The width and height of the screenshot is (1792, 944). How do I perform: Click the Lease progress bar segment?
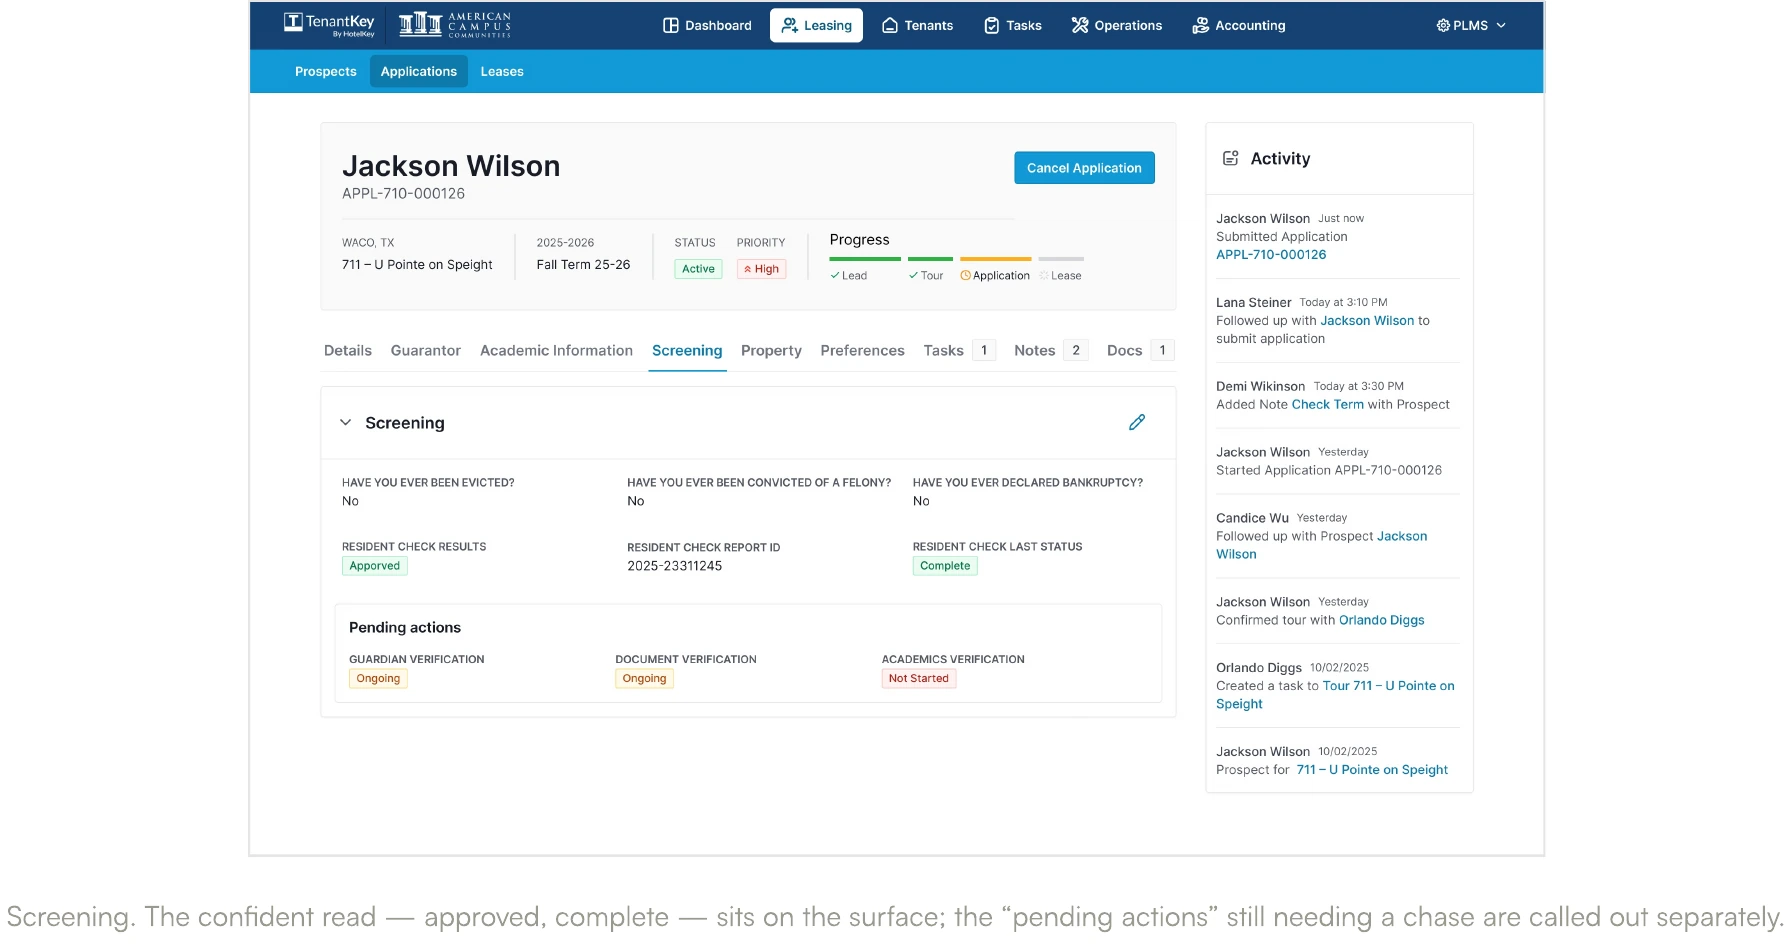tap(1061, 259)
